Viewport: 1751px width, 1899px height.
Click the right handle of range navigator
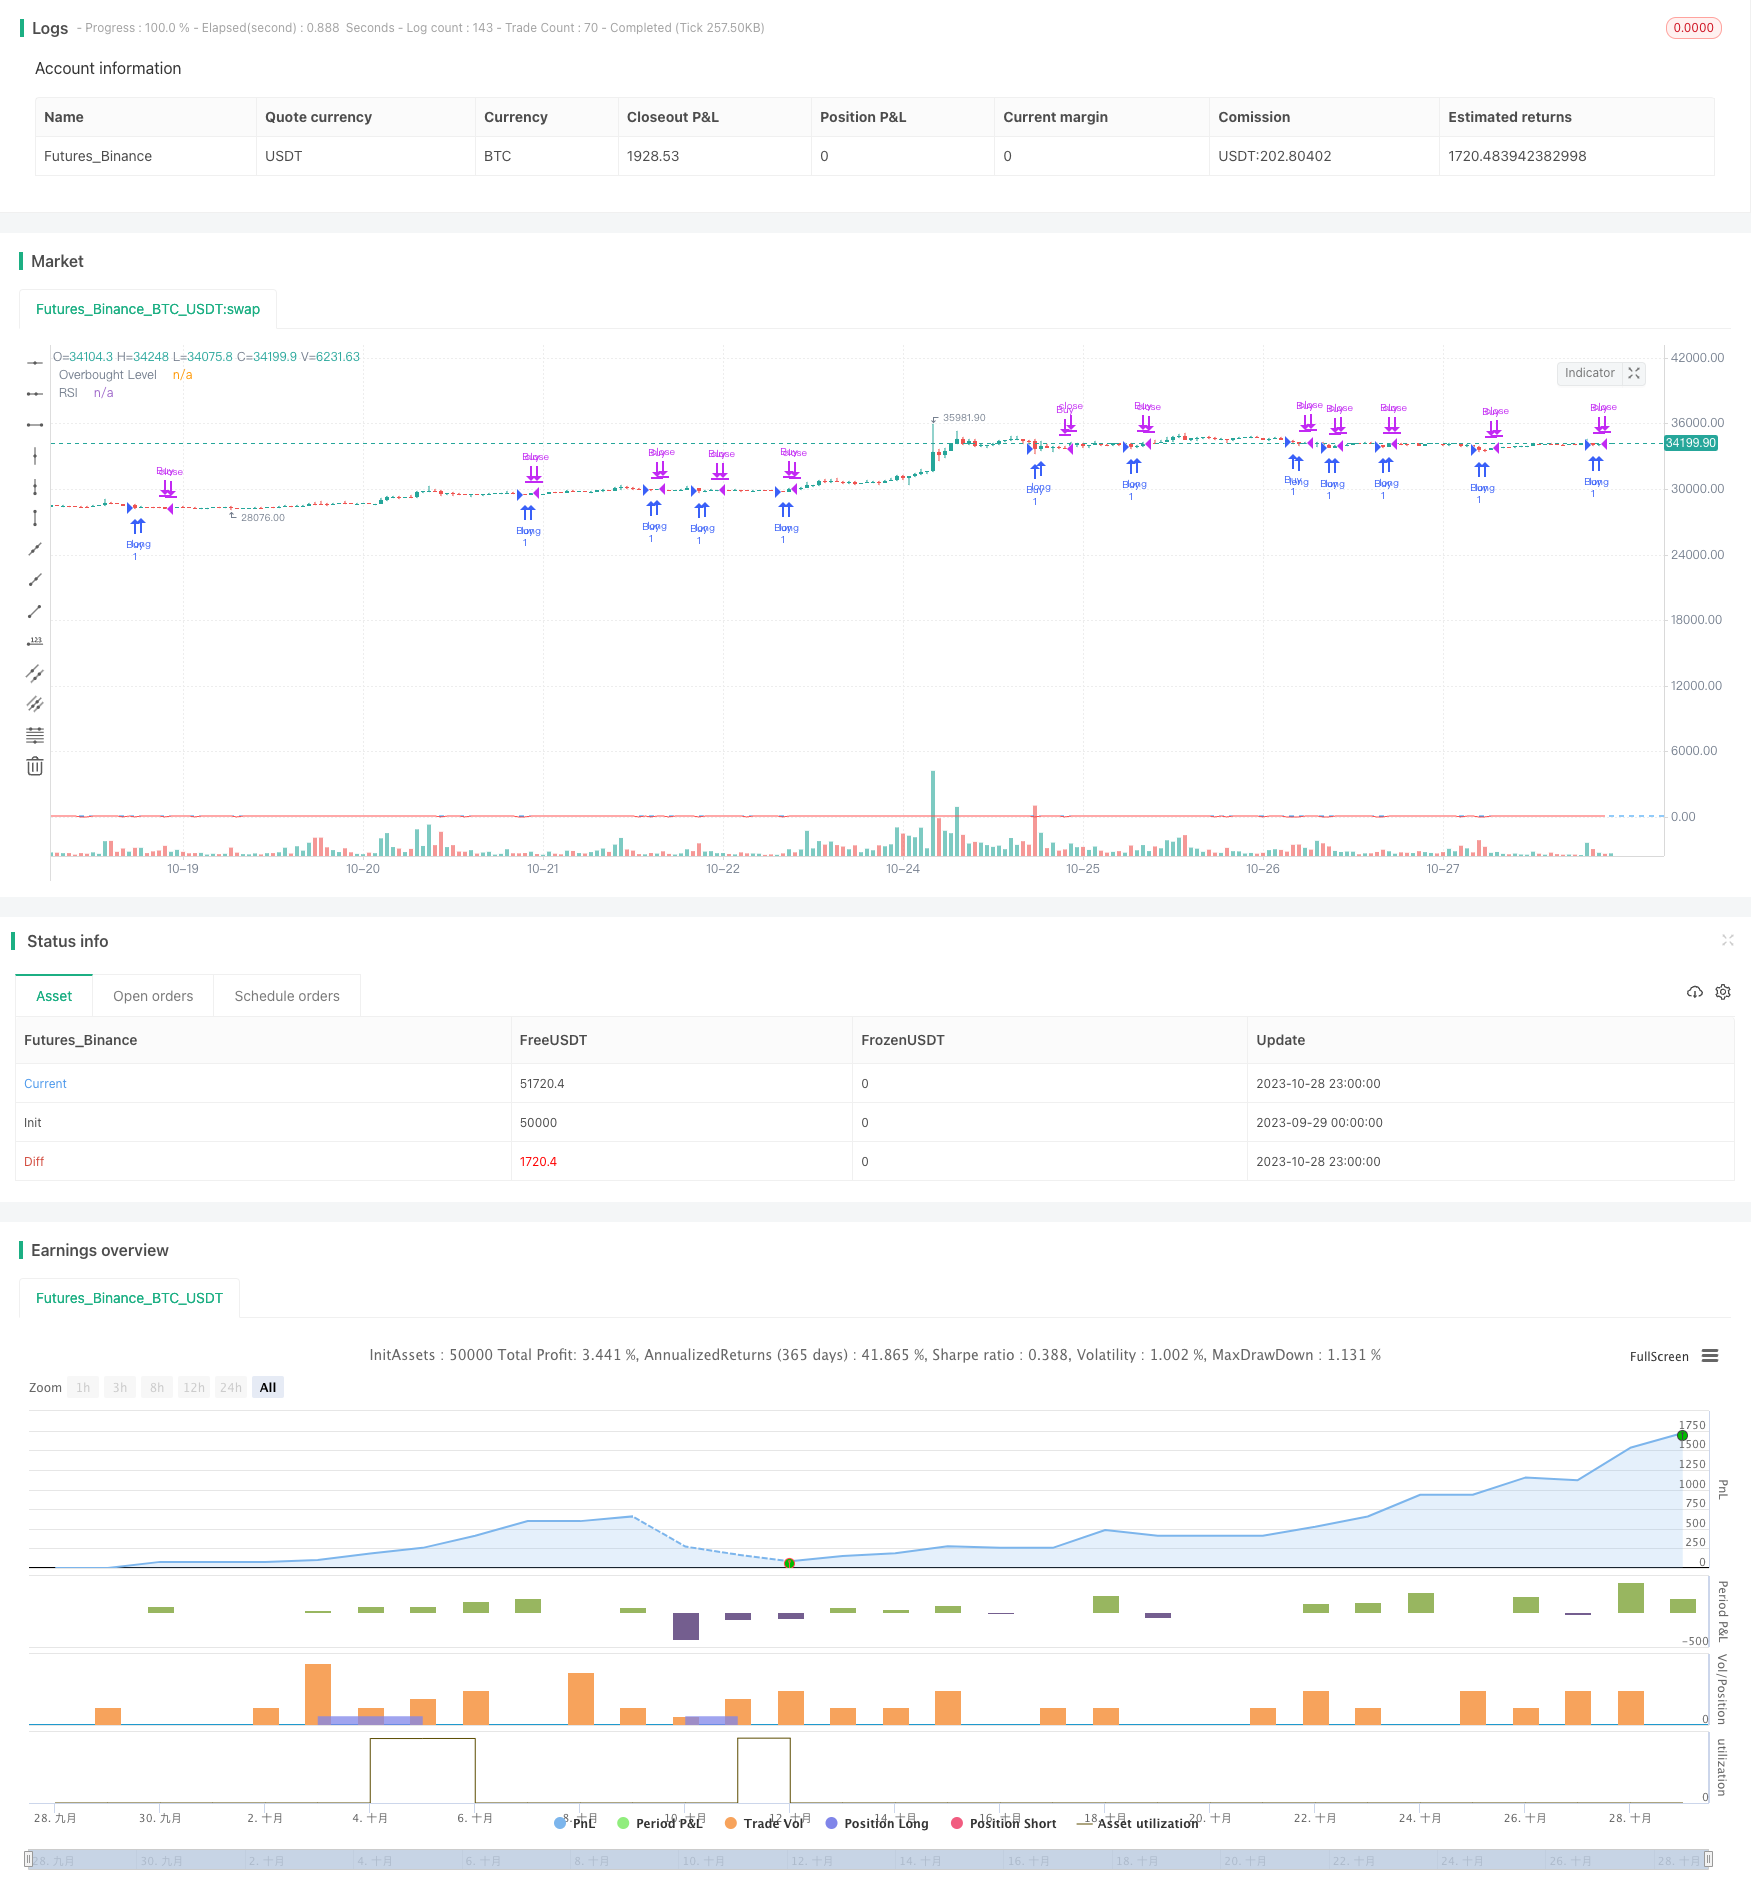point(1708,1859)
